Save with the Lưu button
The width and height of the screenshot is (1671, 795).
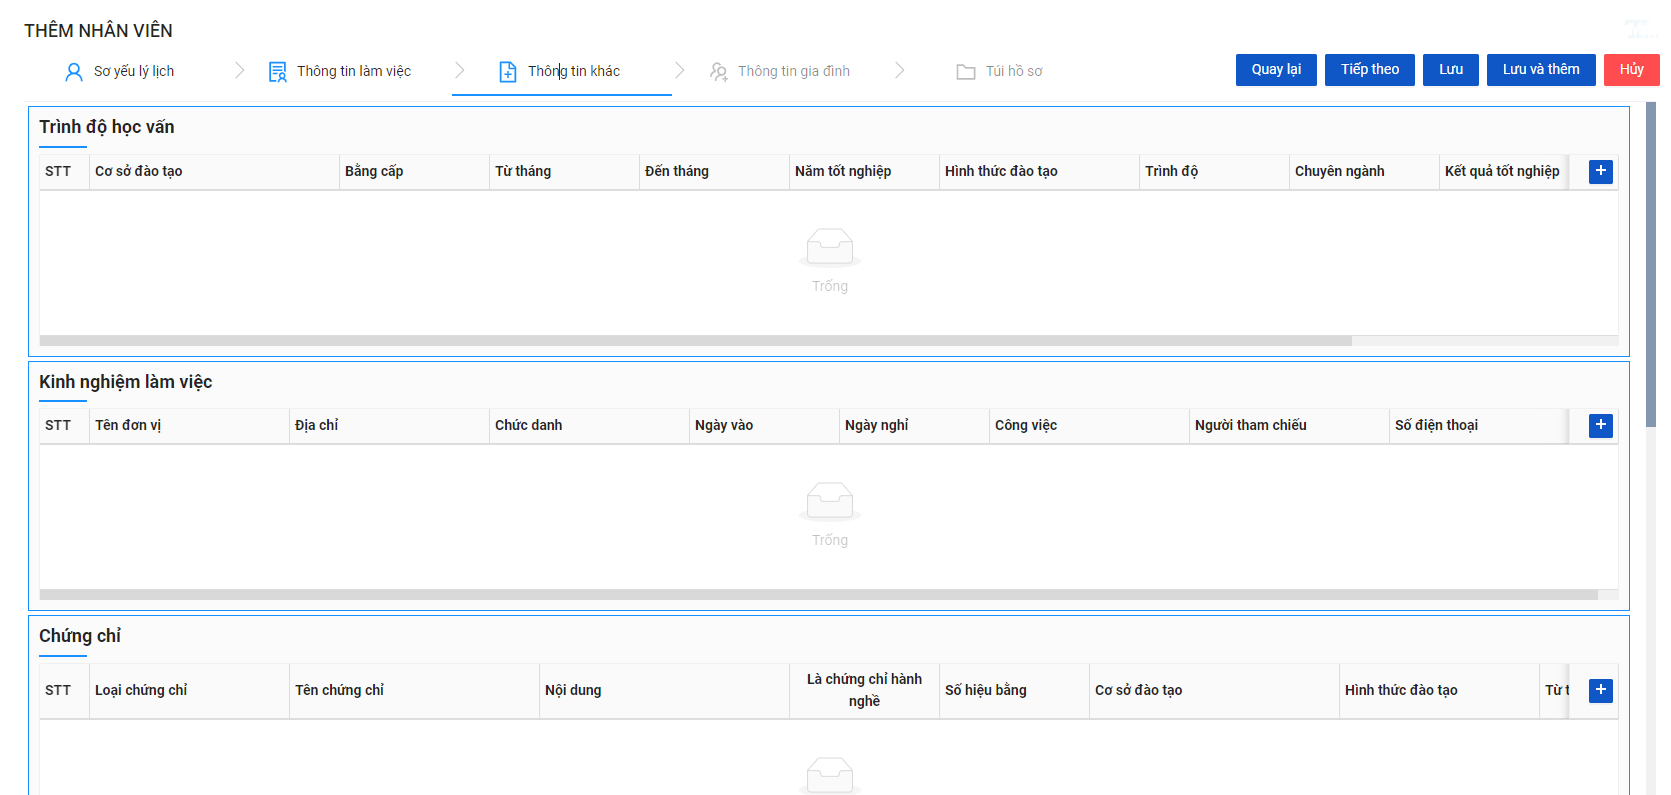point(1451,70)
